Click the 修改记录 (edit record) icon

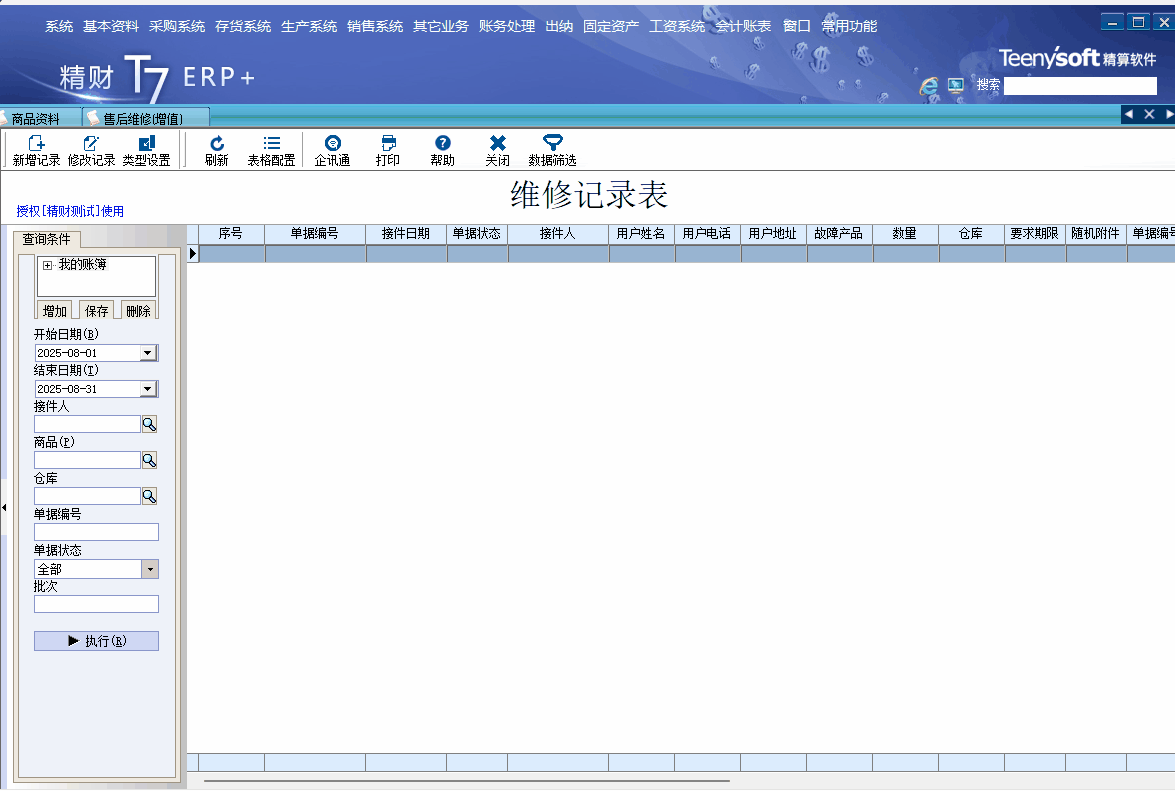91,144
